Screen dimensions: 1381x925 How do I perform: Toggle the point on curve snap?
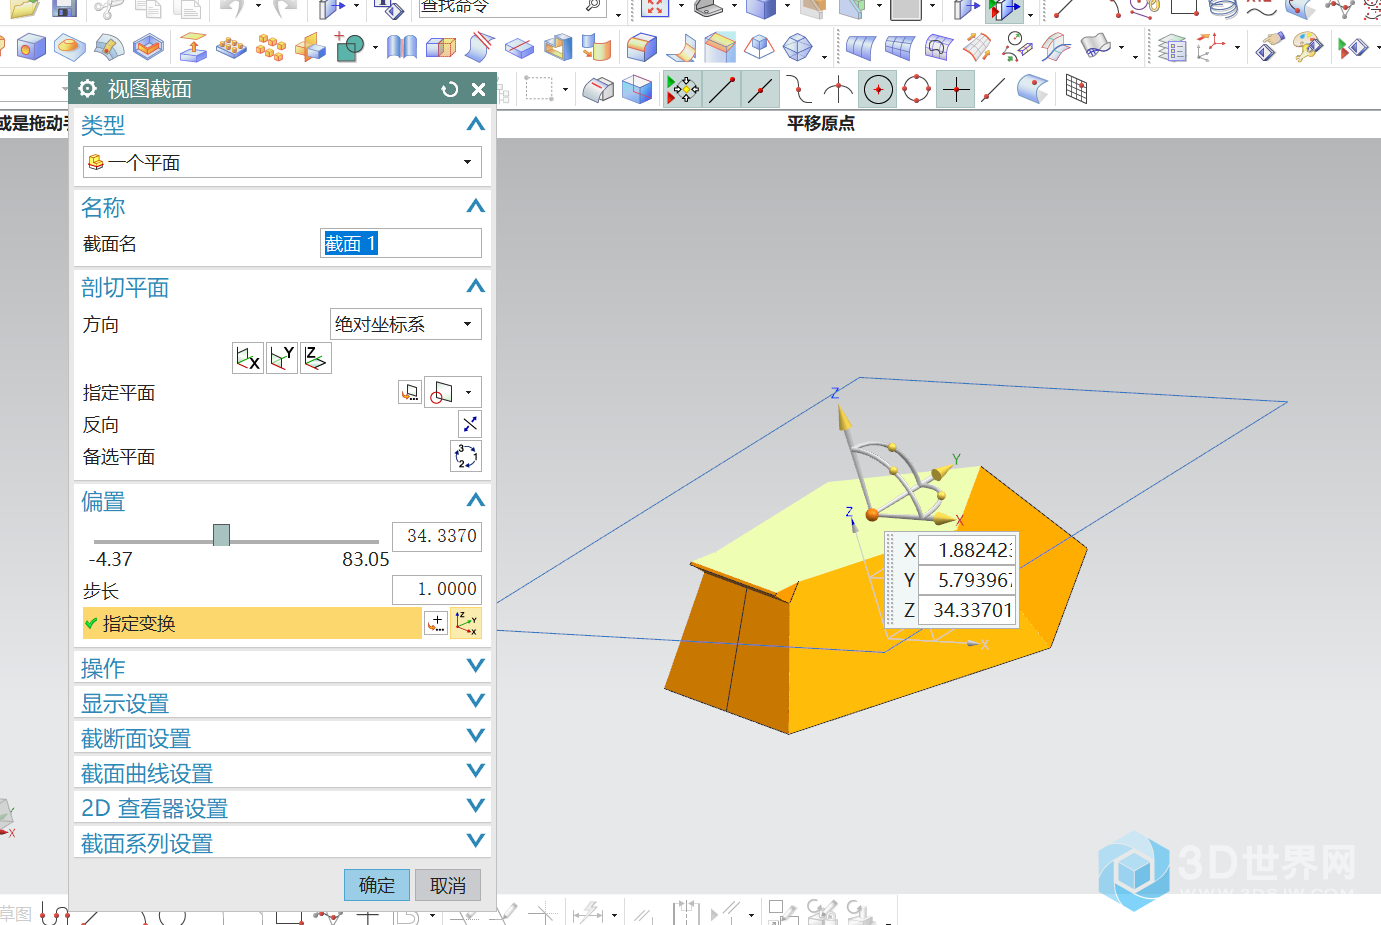[994, 90]
